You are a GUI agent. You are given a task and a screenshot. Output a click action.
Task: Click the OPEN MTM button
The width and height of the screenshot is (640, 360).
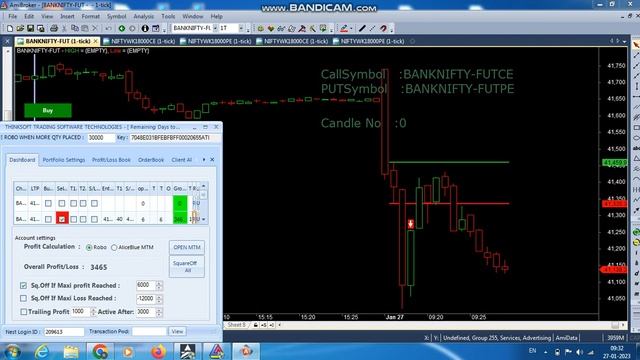tap(187, 247)
